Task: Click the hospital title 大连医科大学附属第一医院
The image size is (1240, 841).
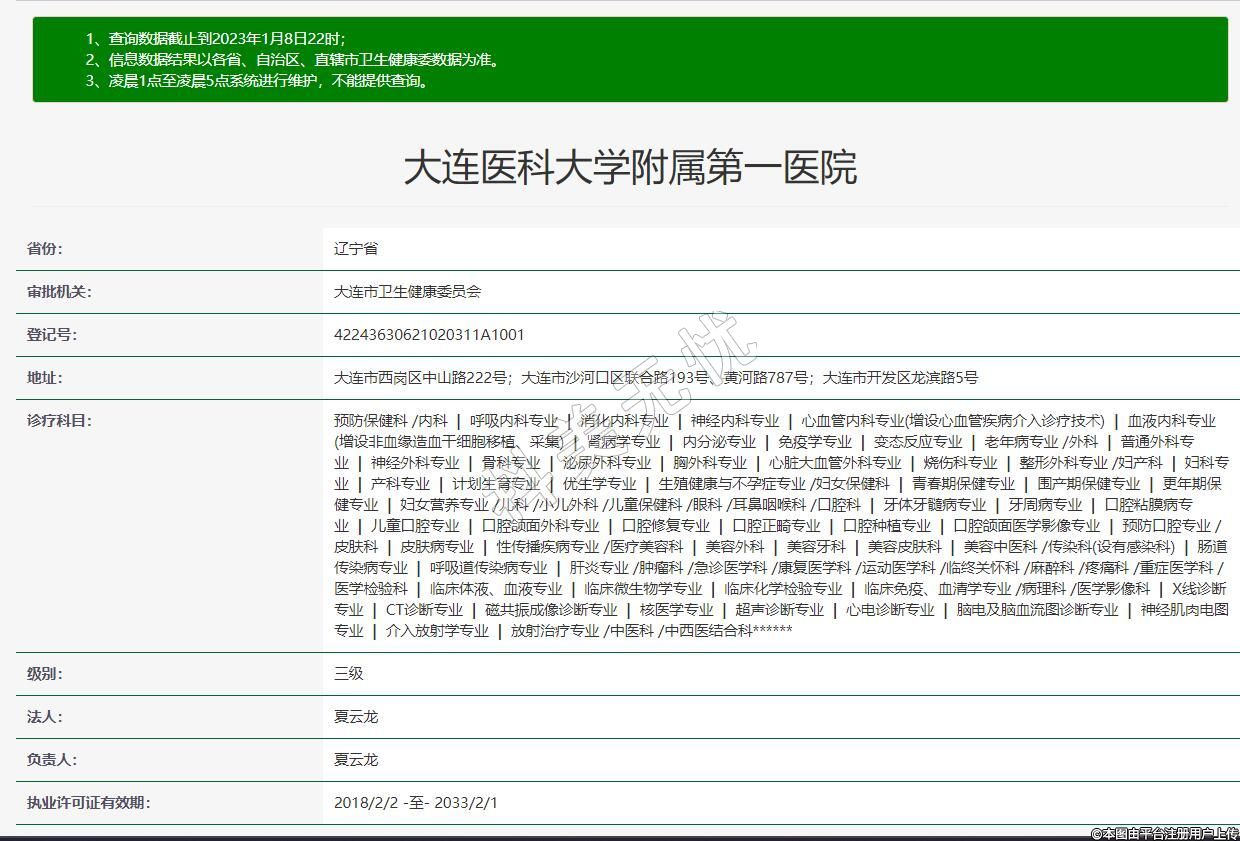Action: tap(630, 168)
